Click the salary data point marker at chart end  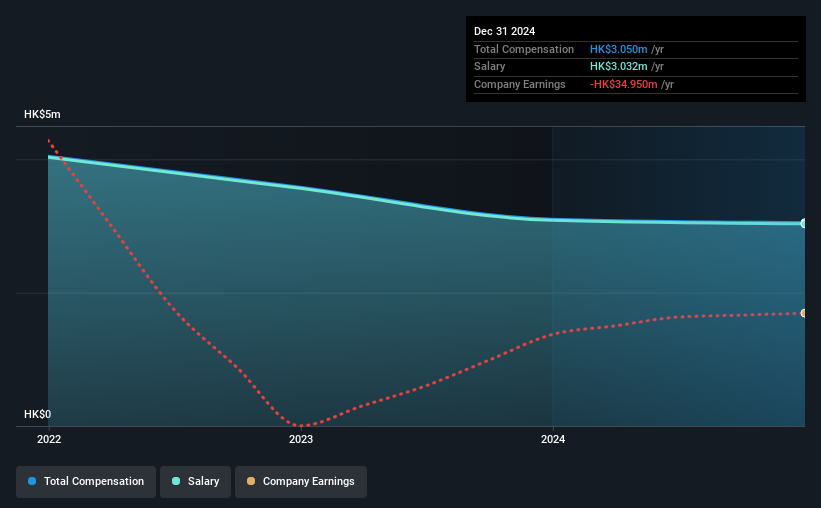tap(804, 224)
